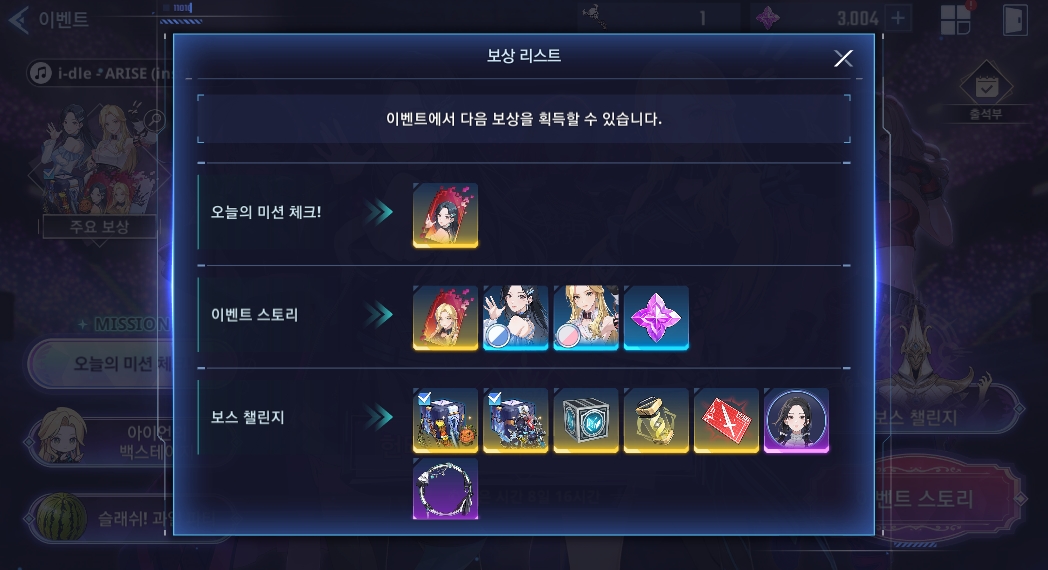Go back using the 이벤트 arrow
The image size is (1048, 570).
point(19,19)
